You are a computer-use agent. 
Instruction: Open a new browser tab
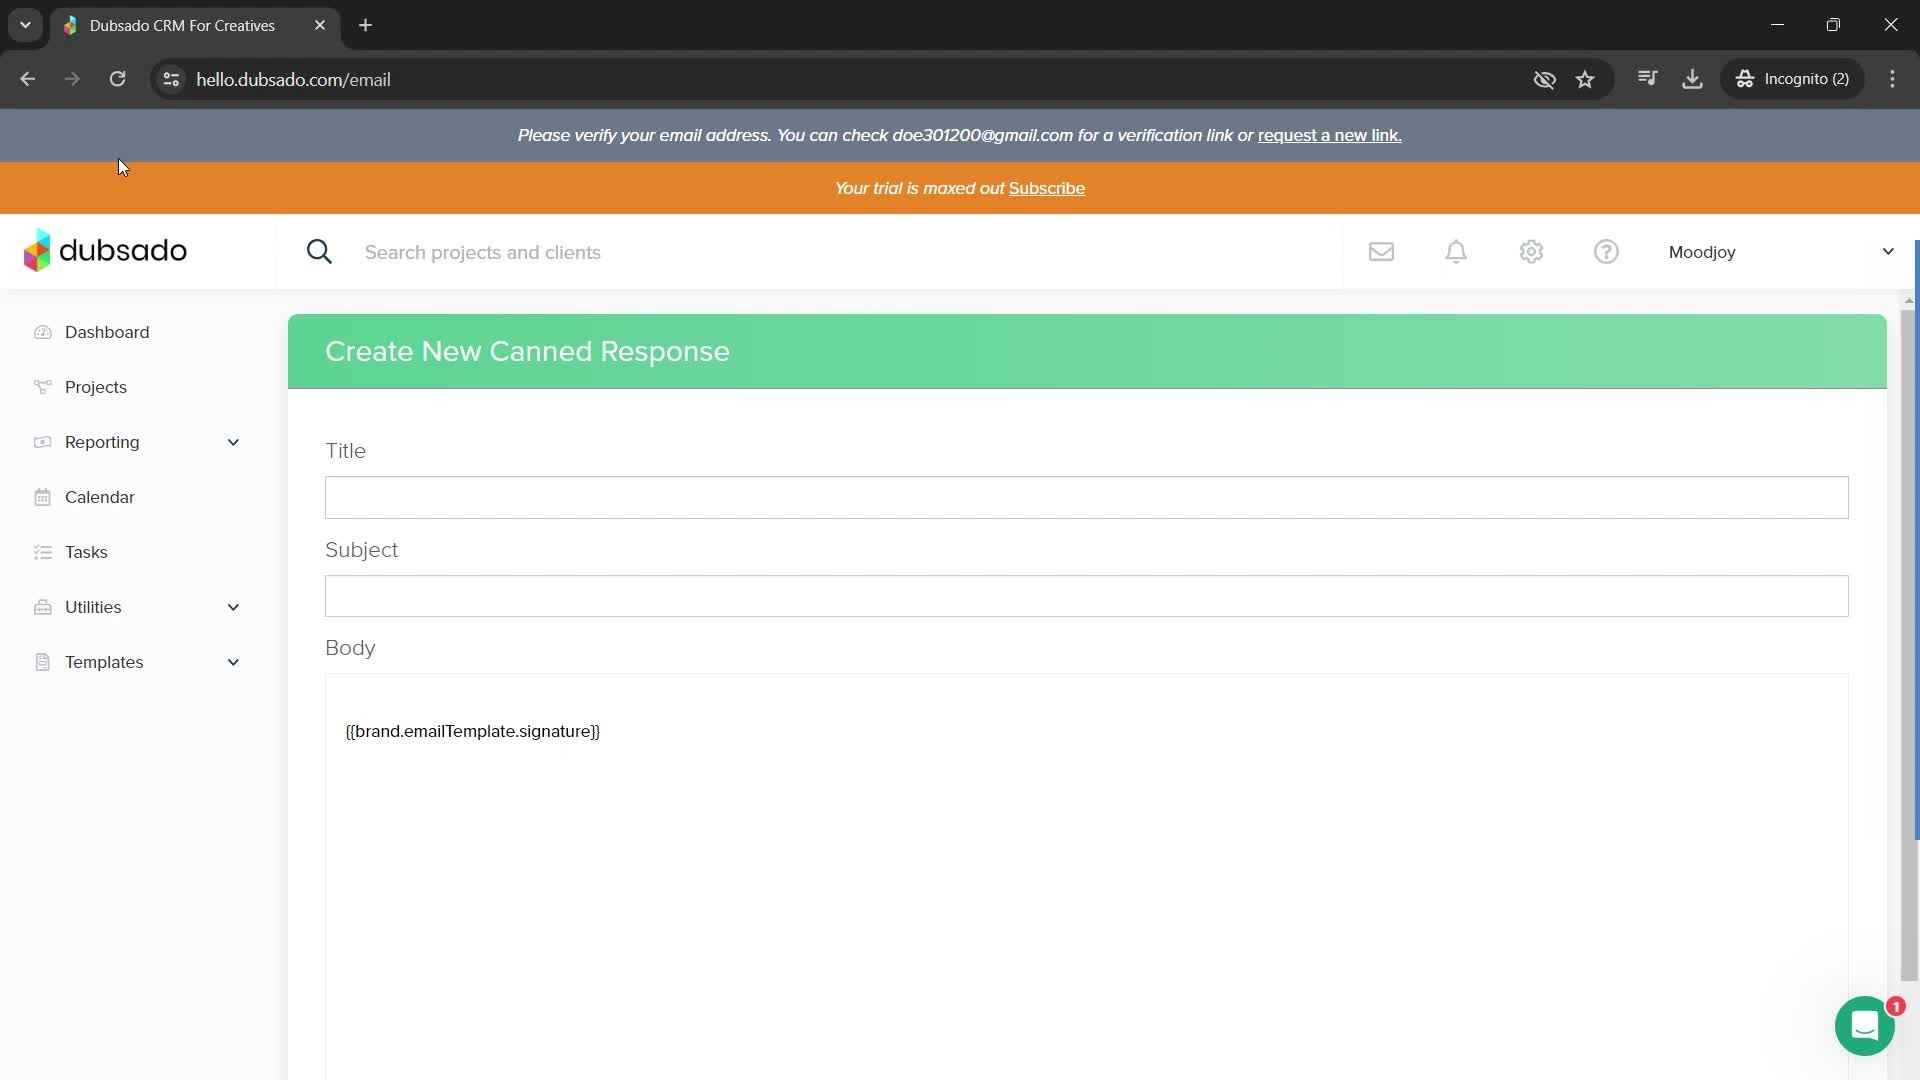pos(366,25)
